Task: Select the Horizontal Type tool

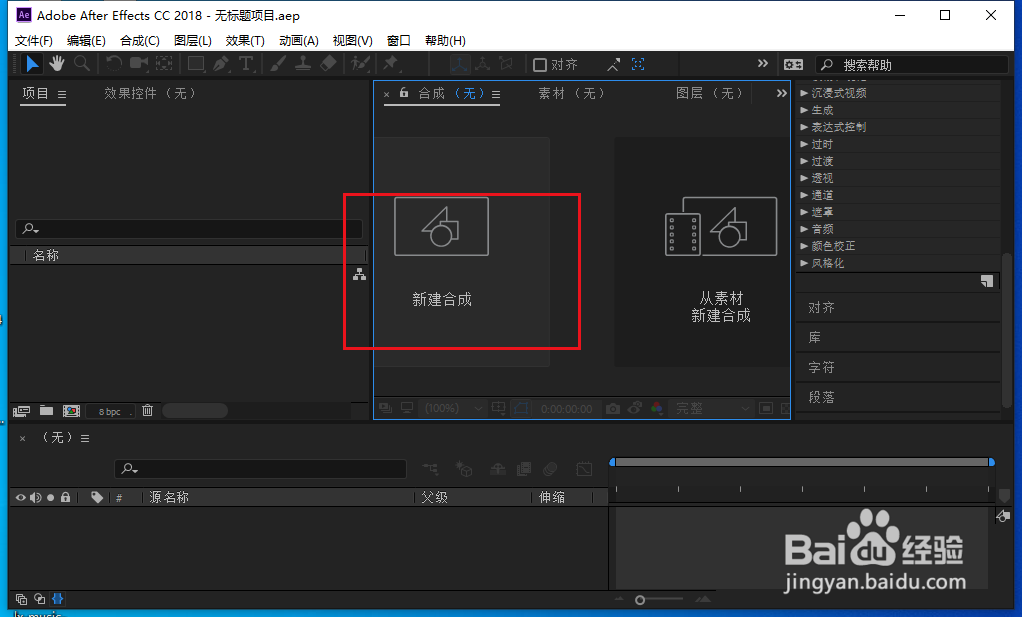Action: (246, 64)
